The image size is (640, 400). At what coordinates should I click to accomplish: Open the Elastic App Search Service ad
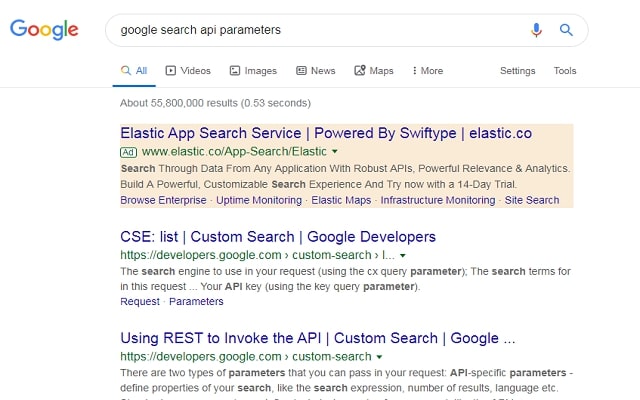point(326,133)
